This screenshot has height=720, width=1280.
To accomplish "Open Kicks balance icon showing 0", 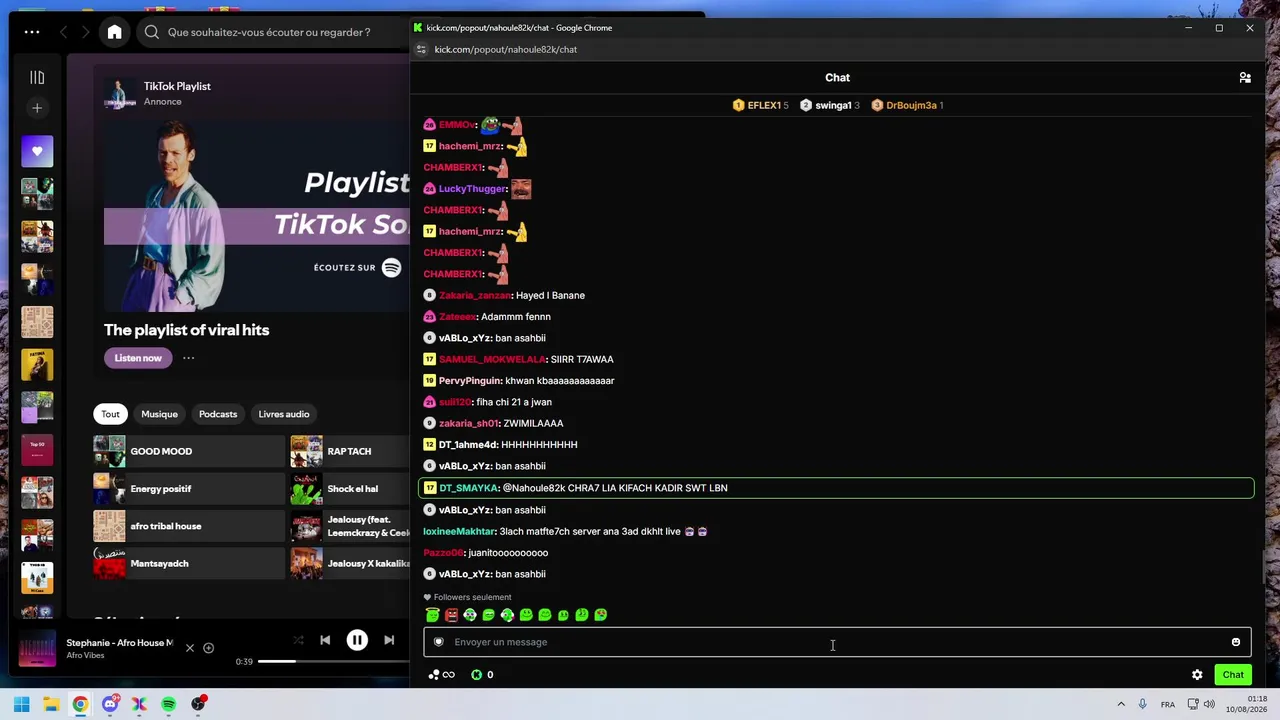I will click(482, 675).
